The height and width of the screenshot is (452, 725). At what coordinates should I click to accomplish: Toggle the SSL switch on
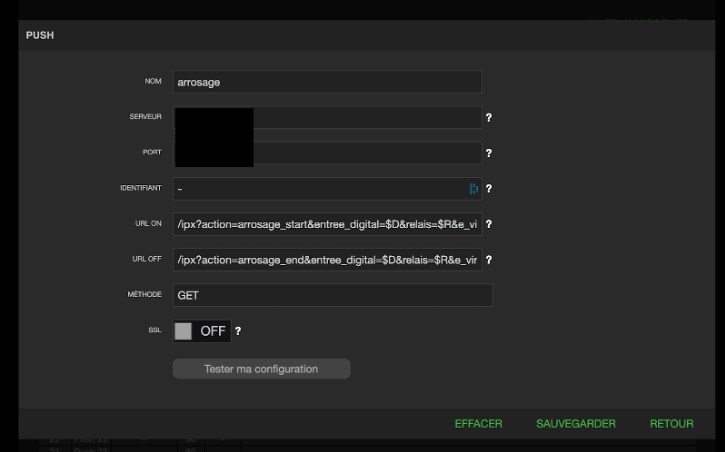pyautogui.click(x=201, y=331)
